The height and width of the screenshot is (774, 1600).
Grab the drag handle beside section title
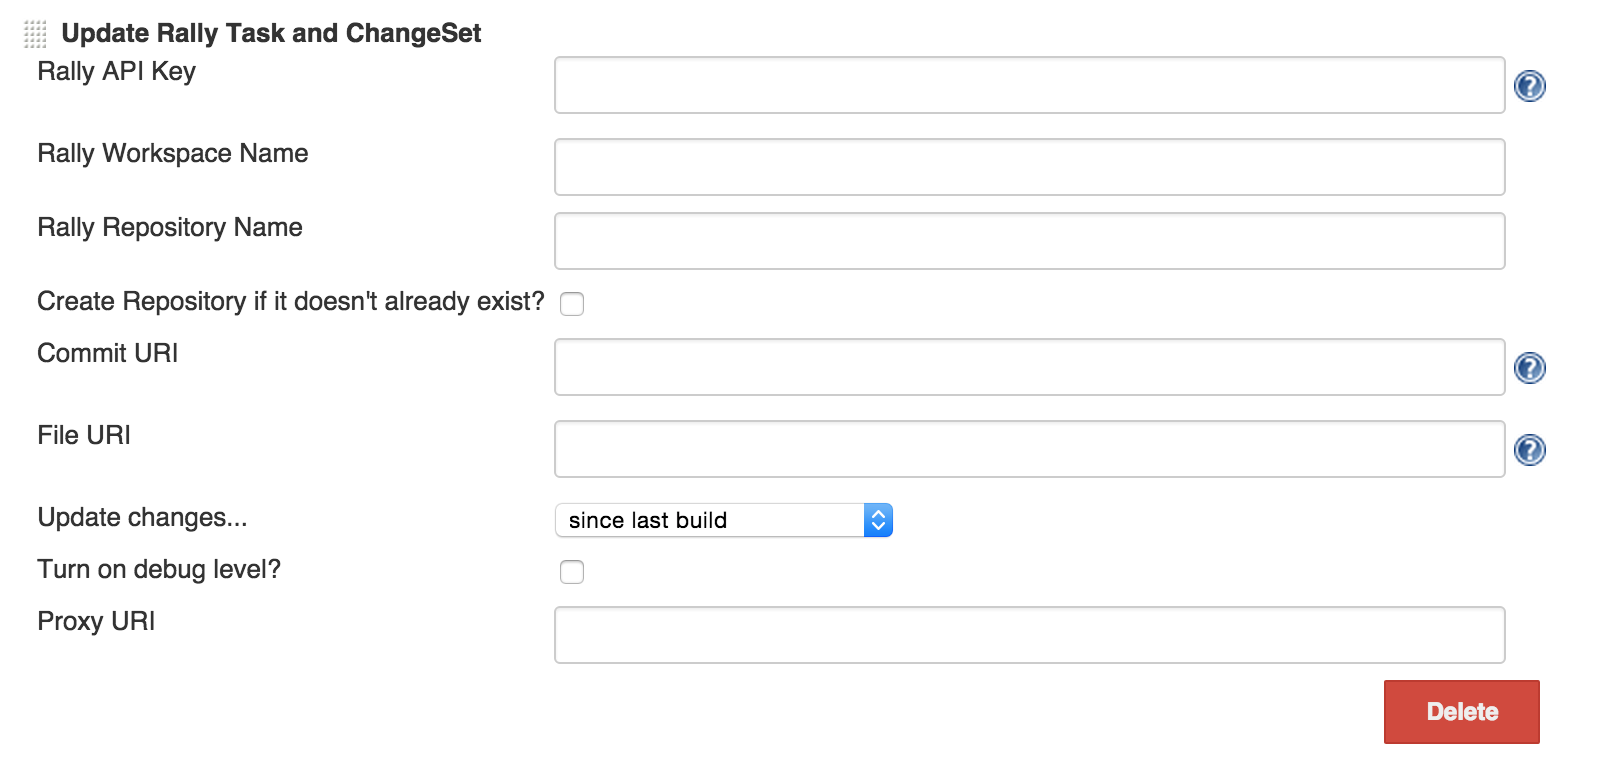tap(35, 34)
